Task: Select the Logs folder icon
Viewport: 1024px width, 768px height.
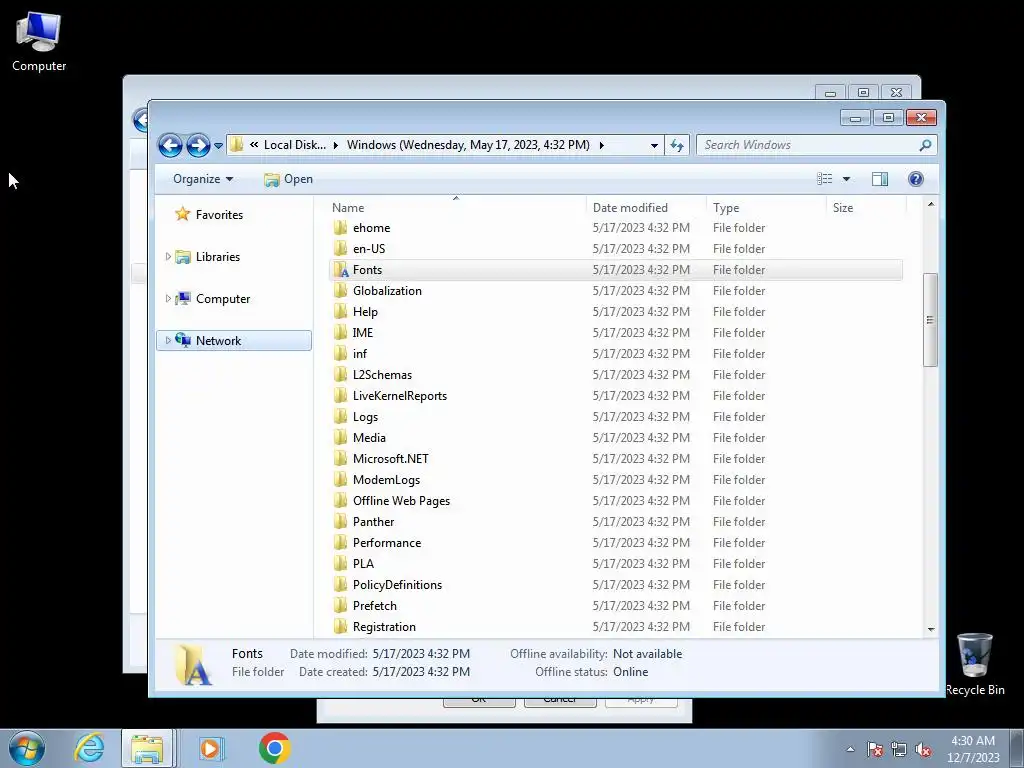Action: click(340, 417)
